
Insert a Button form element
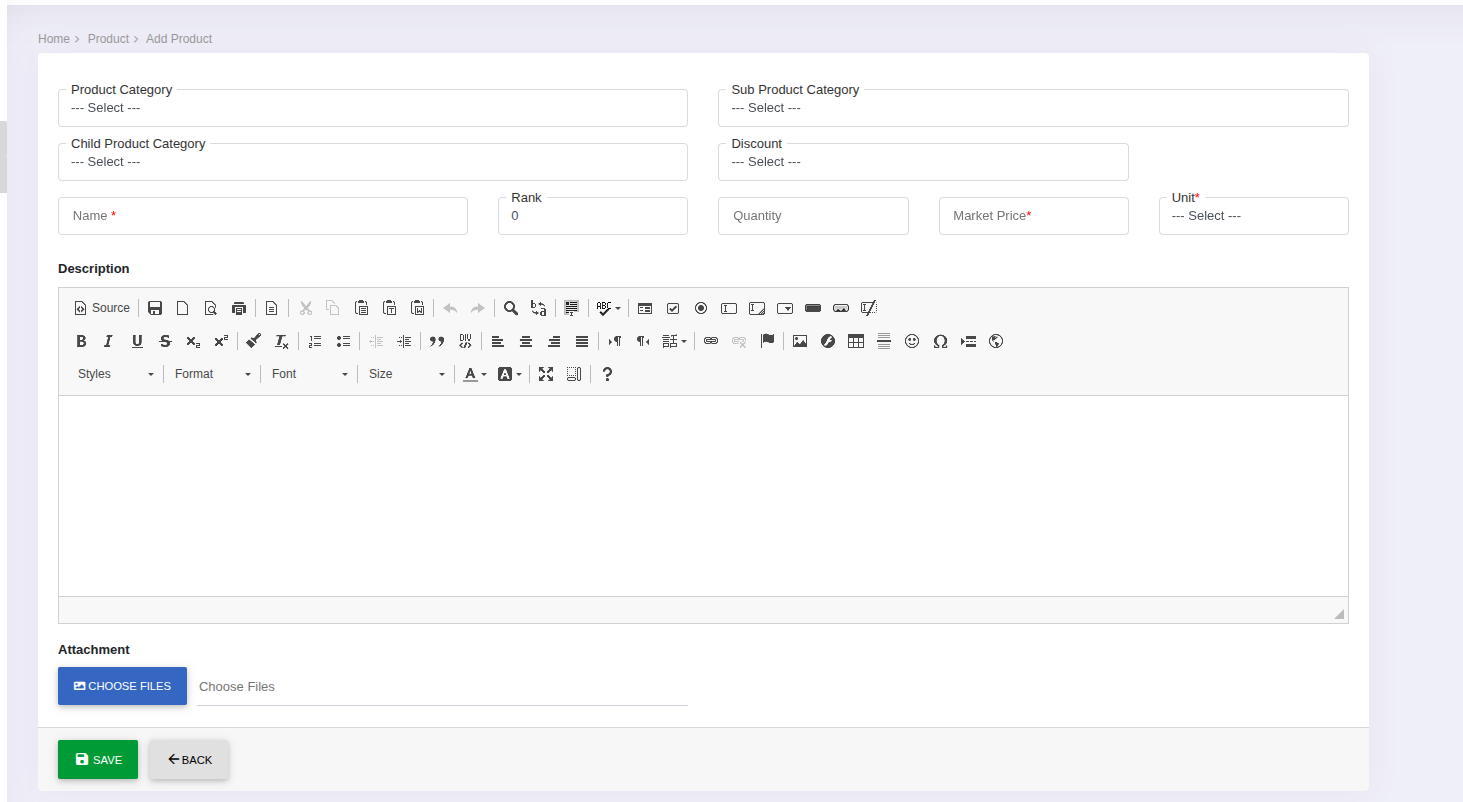pyautogui.click(x=813, y=308)
